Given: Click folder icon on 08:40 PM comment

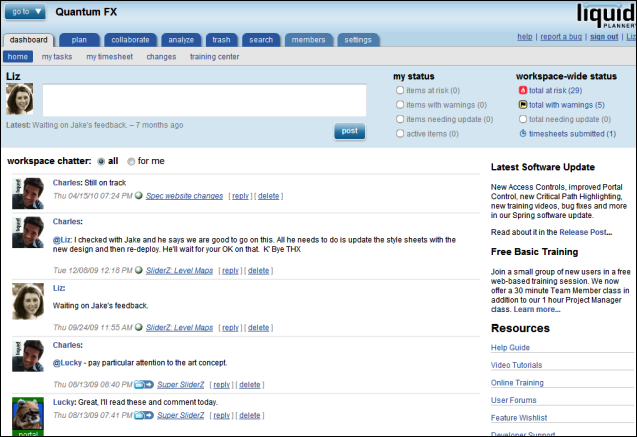Looking at the screenshot, I should [x=144, y=384].
